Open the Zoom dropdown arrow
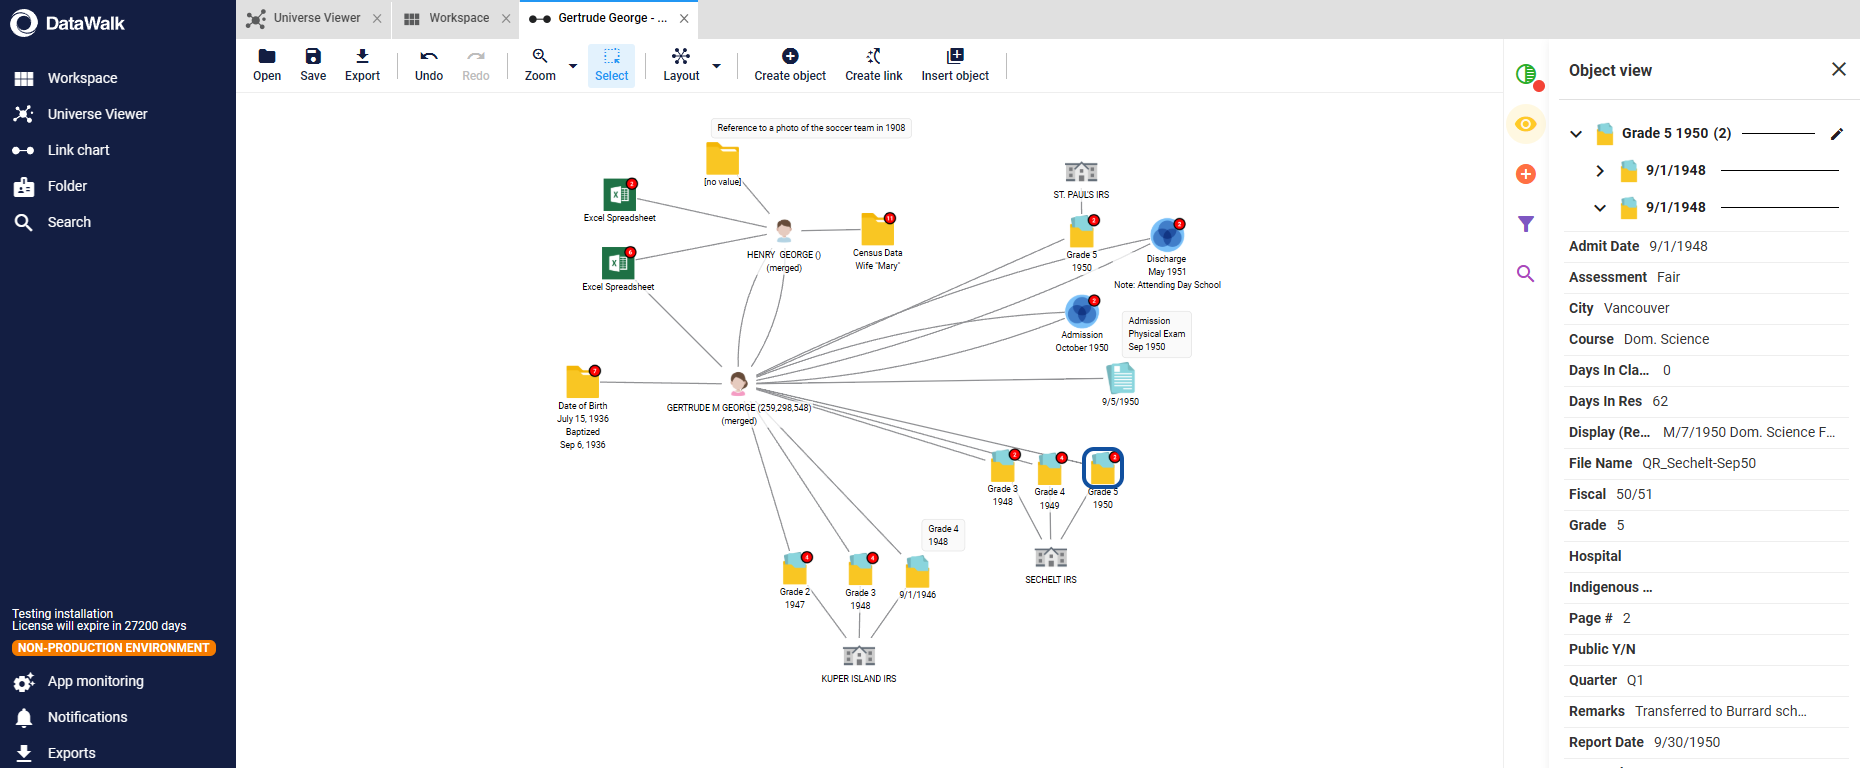 point(573,66)
